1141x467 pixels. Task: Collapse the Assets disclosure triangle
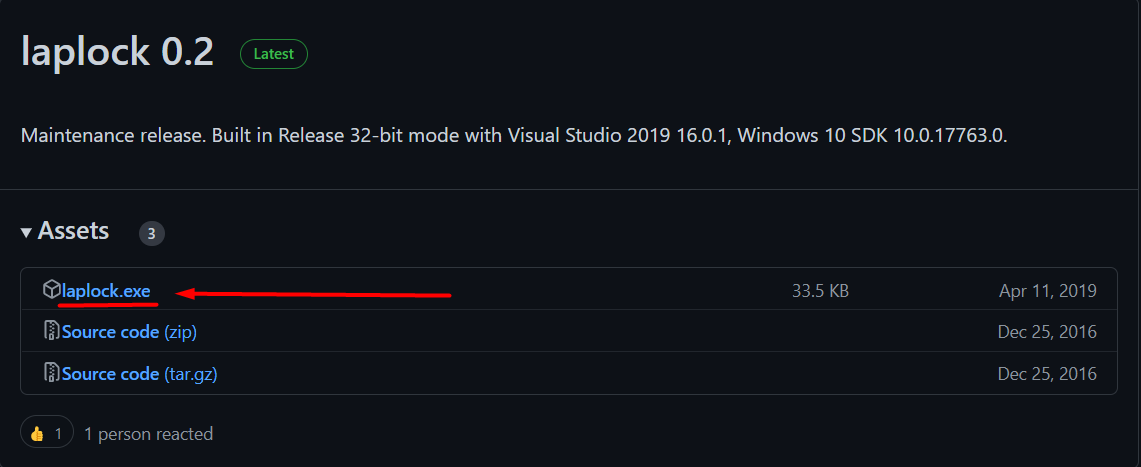pos(26,233)
